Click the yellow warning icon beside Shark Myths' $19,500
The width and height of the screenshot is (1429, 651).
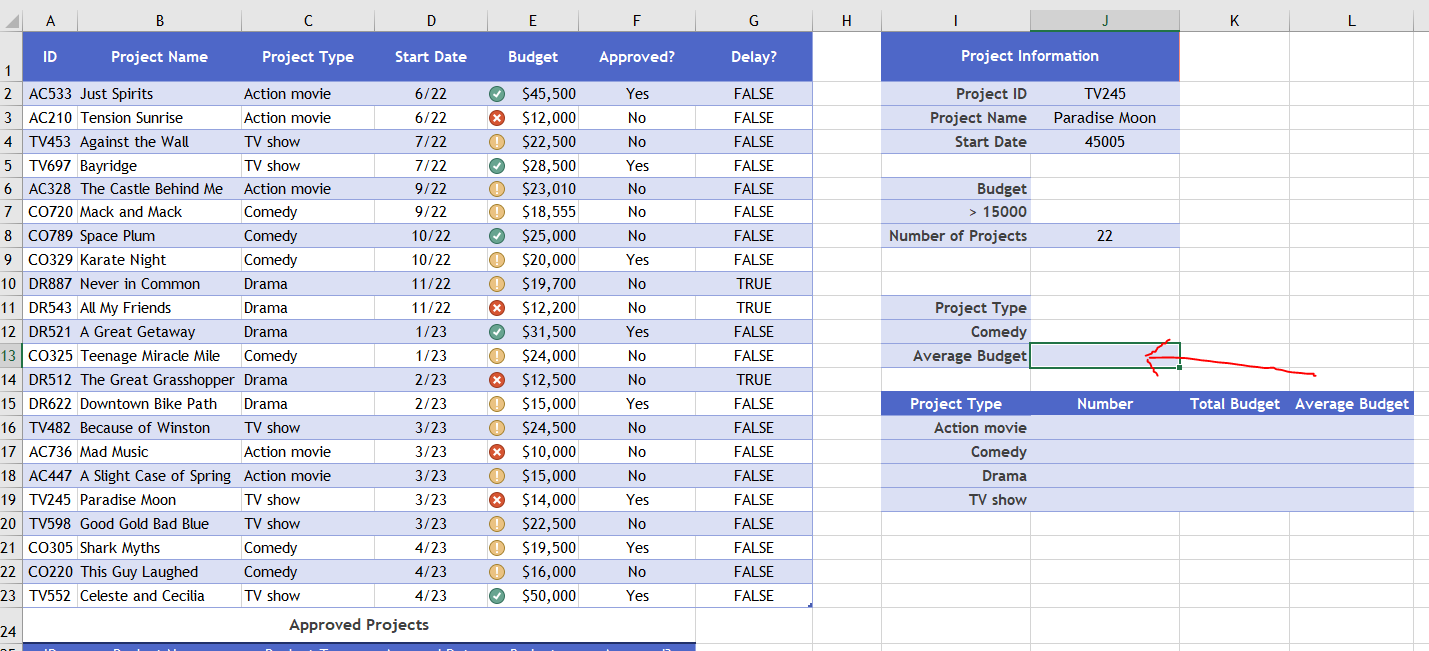pyautogui.click(x=497, y=547)
